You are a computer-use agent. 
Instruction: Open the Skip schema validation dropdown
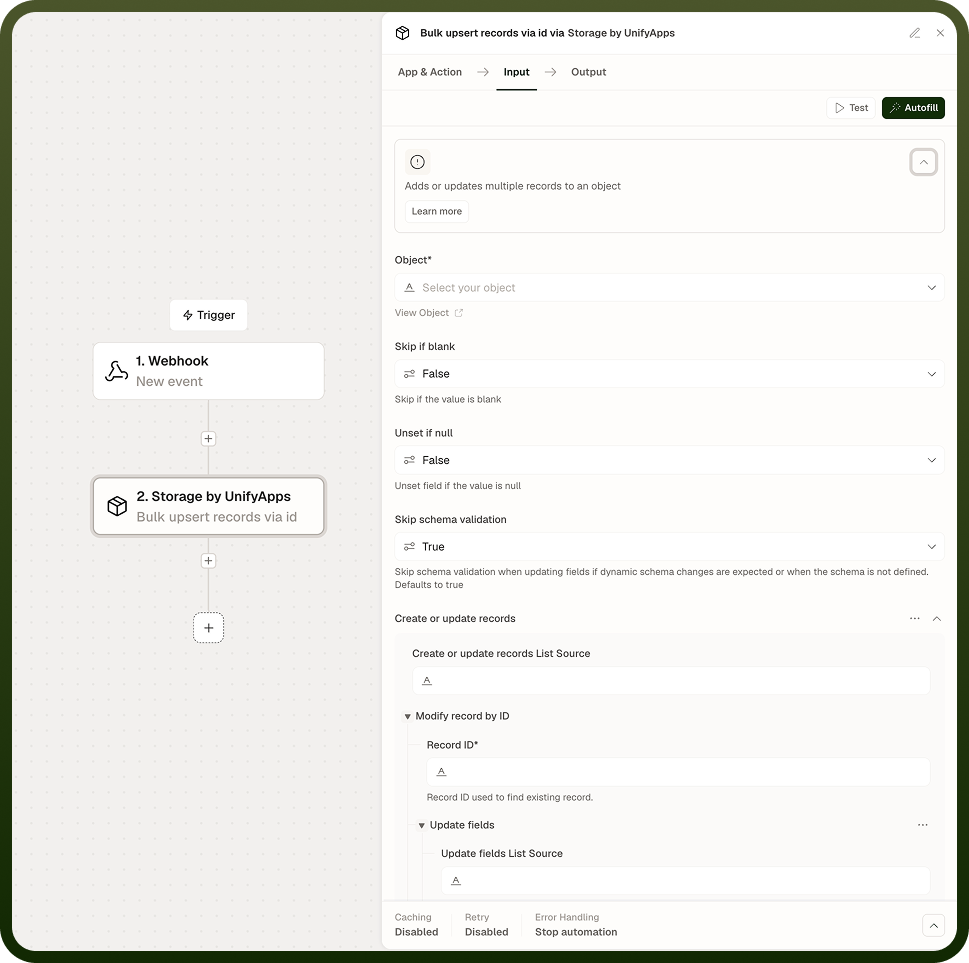pyautogui.click(x=669, y=547)
